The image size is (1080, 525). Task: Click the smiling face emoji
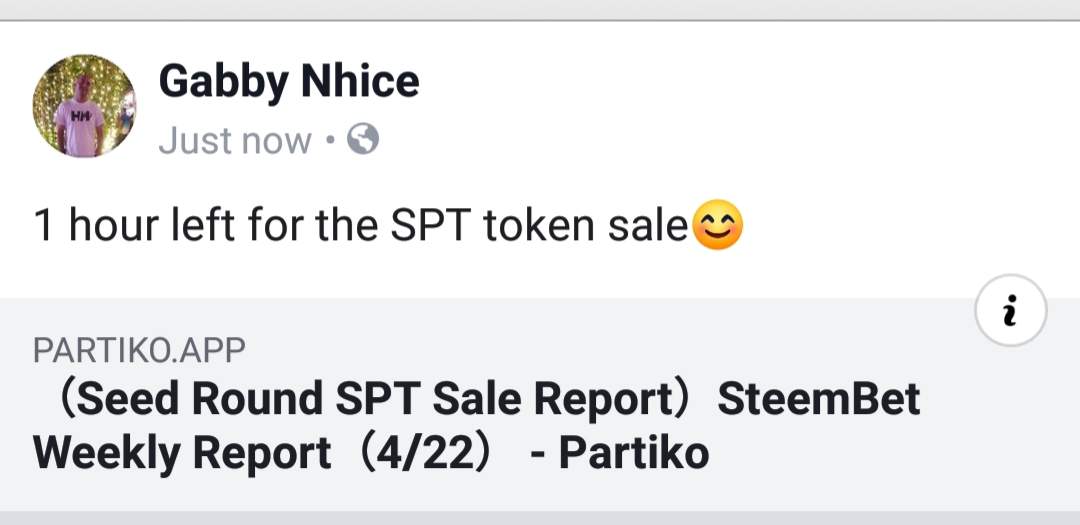click(x=718, y=228)
